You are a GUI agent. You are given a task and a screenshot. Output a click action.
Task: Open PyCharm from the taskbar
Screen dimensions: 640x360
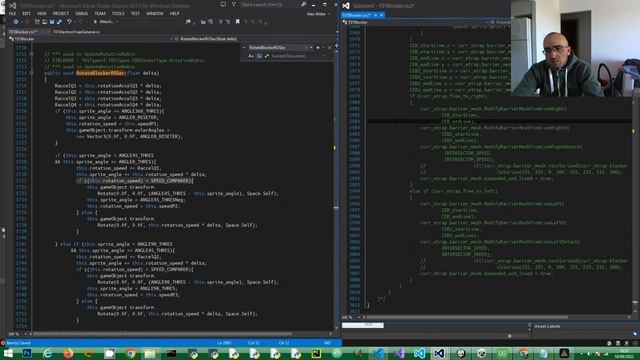click(x=316, y=353)
